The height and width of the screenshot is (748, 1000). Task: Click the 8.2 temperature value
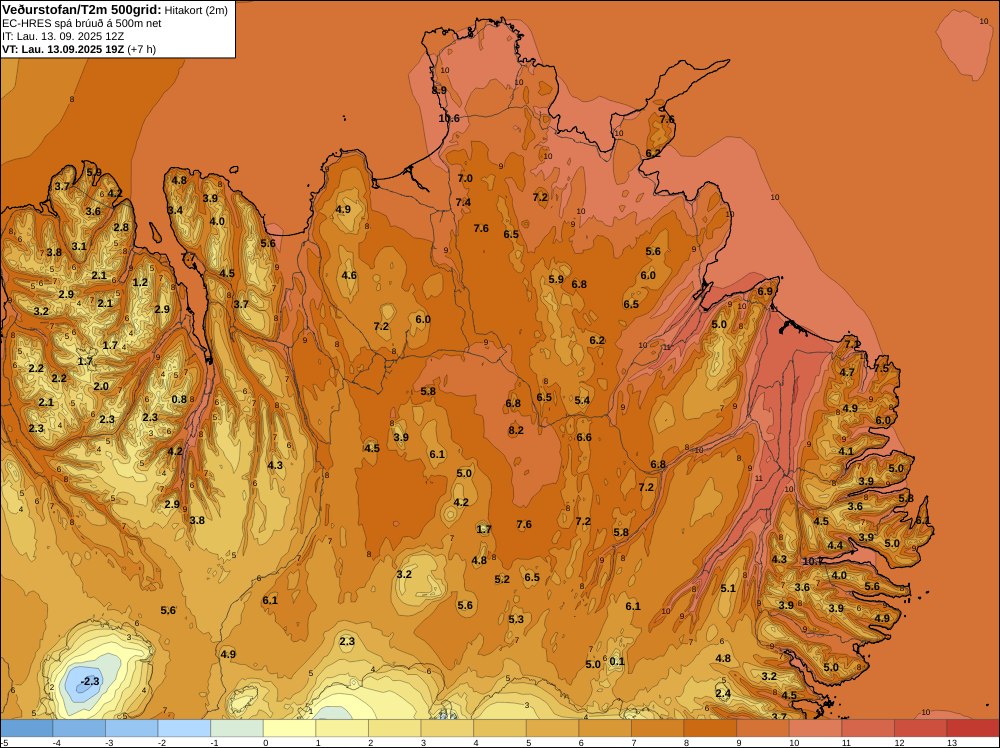tap(516, 430)
